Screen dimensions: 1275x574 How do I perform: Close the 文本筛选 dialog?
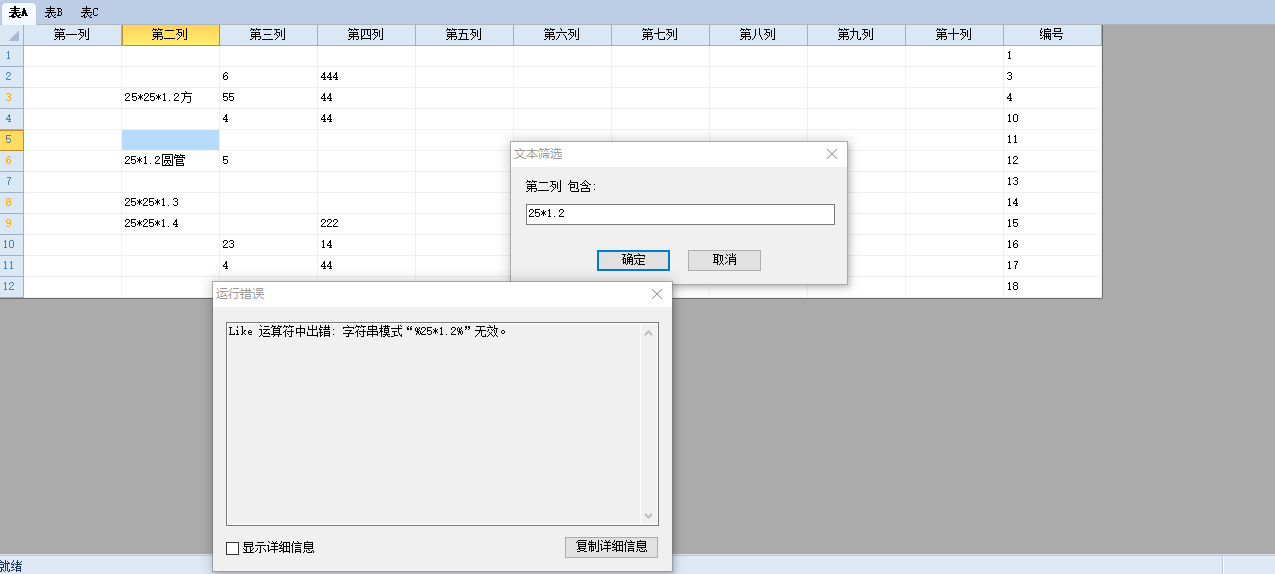click(831, 154)
